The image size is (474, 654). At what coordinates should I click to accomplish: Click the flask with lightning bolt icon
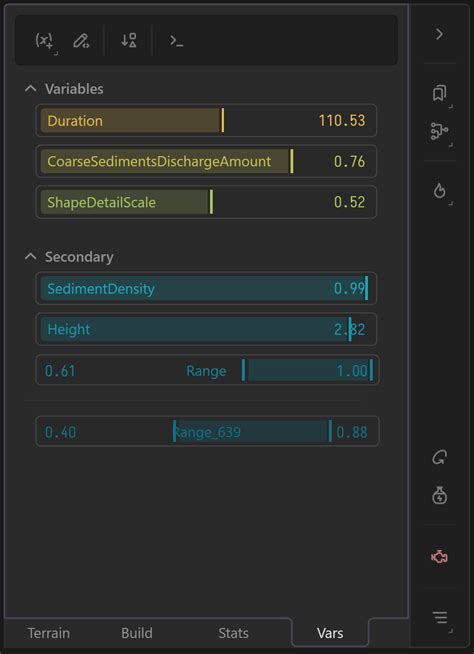(439, 496)
